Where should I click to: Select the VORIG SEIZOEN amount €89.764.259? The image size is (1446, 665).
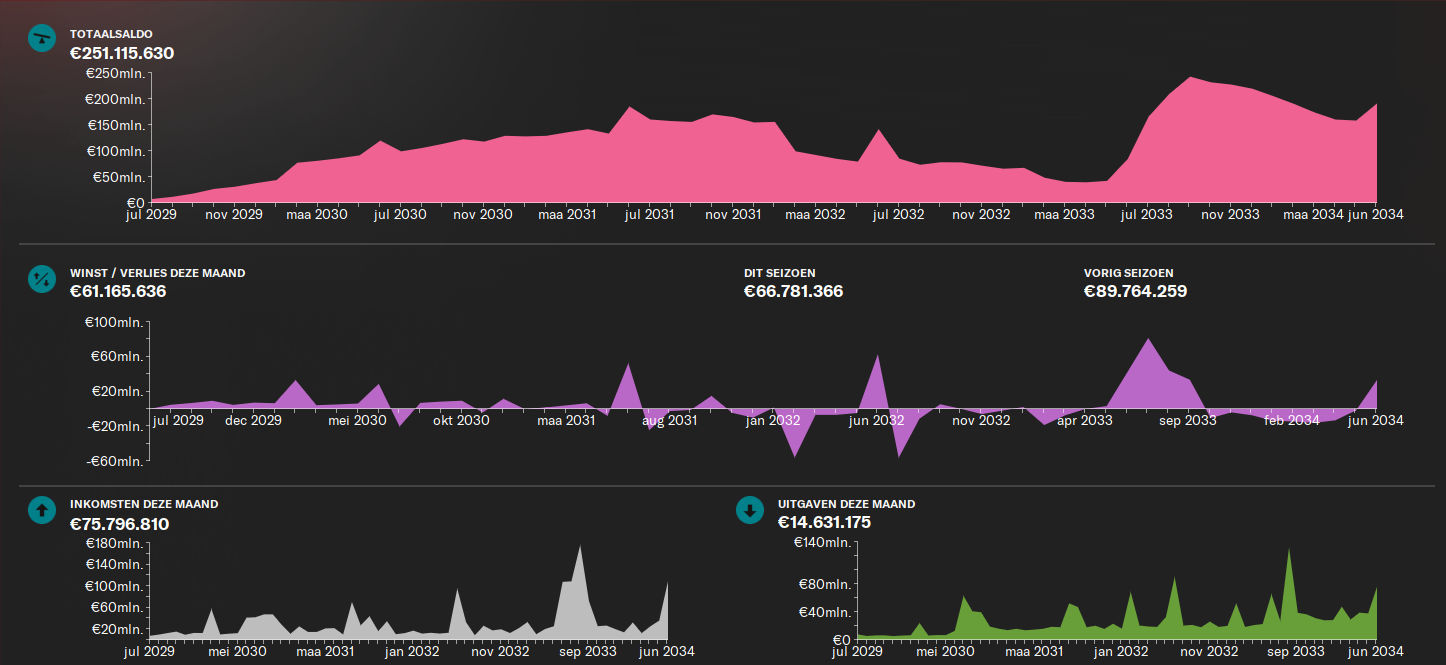click(x=1135, y=292)
